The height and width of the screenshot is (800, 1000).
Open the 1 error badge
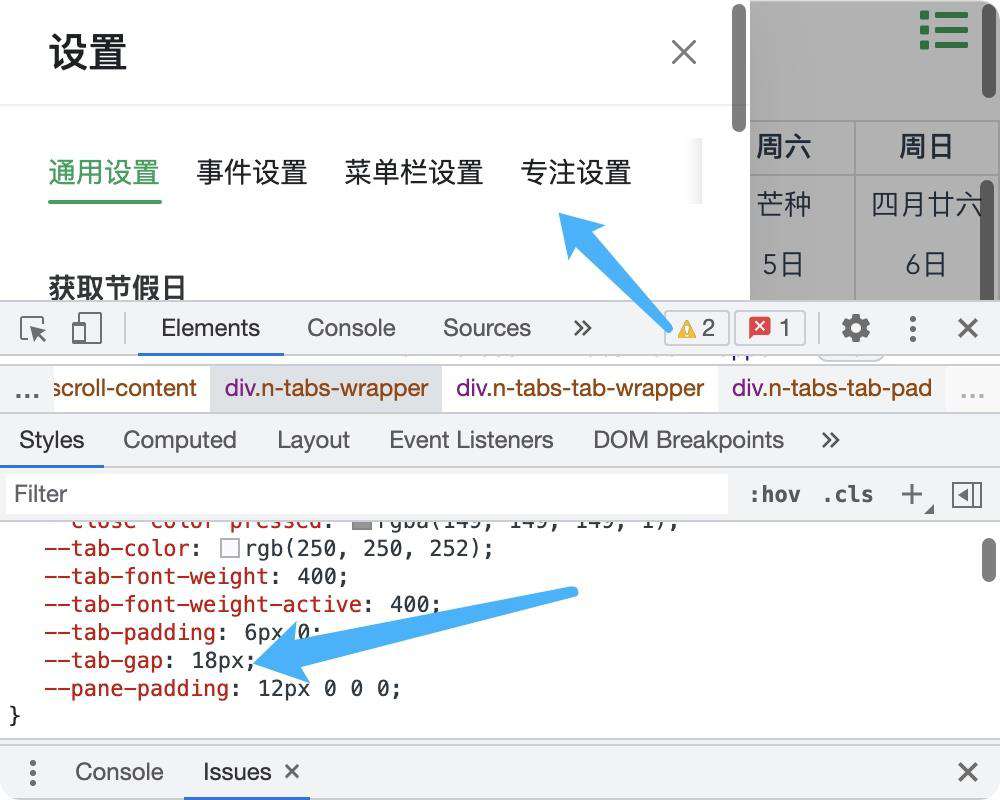(x=770, y=329)
